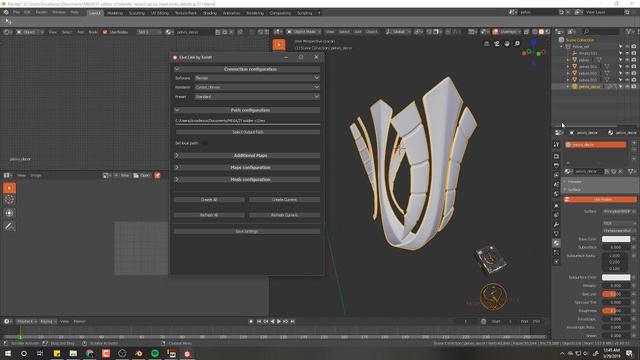The width and height of the screenshot is (640, 360).
Task: Click Roughness slider in material properties
Action: click(x=616, y=311)
